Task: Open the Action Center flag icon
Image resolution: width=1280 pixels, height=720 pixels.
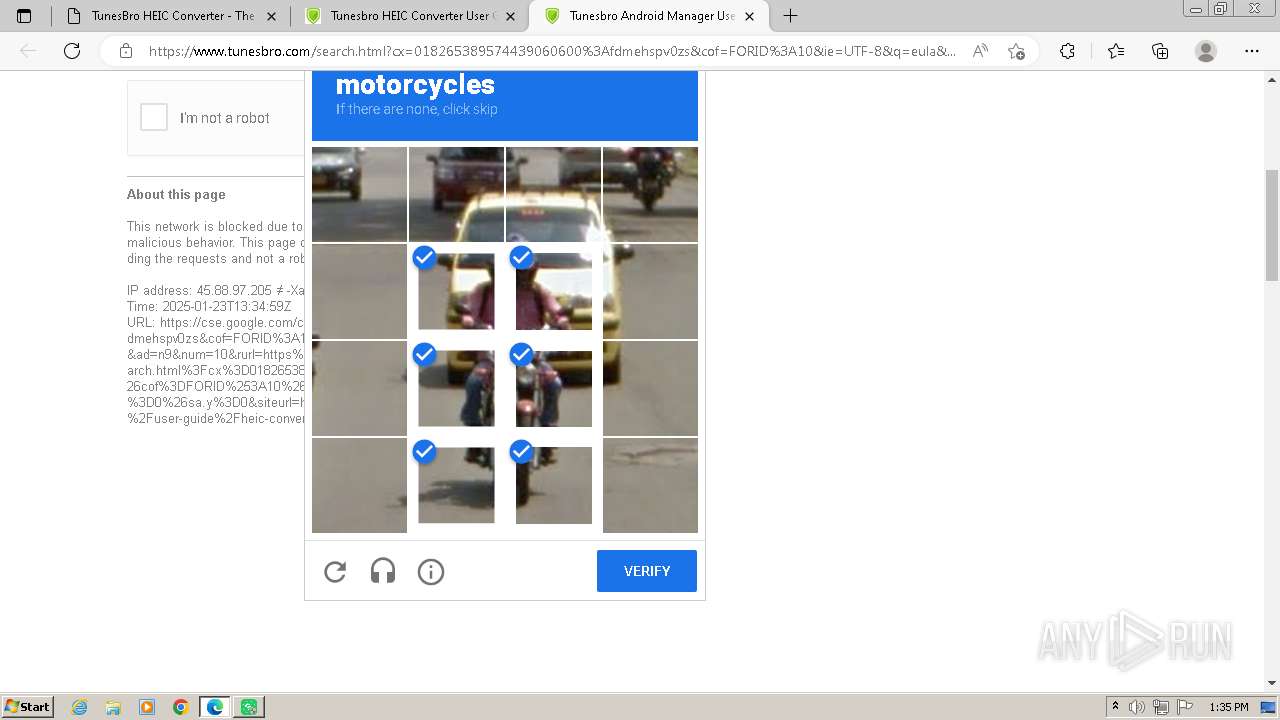Action: (1184, 707)
